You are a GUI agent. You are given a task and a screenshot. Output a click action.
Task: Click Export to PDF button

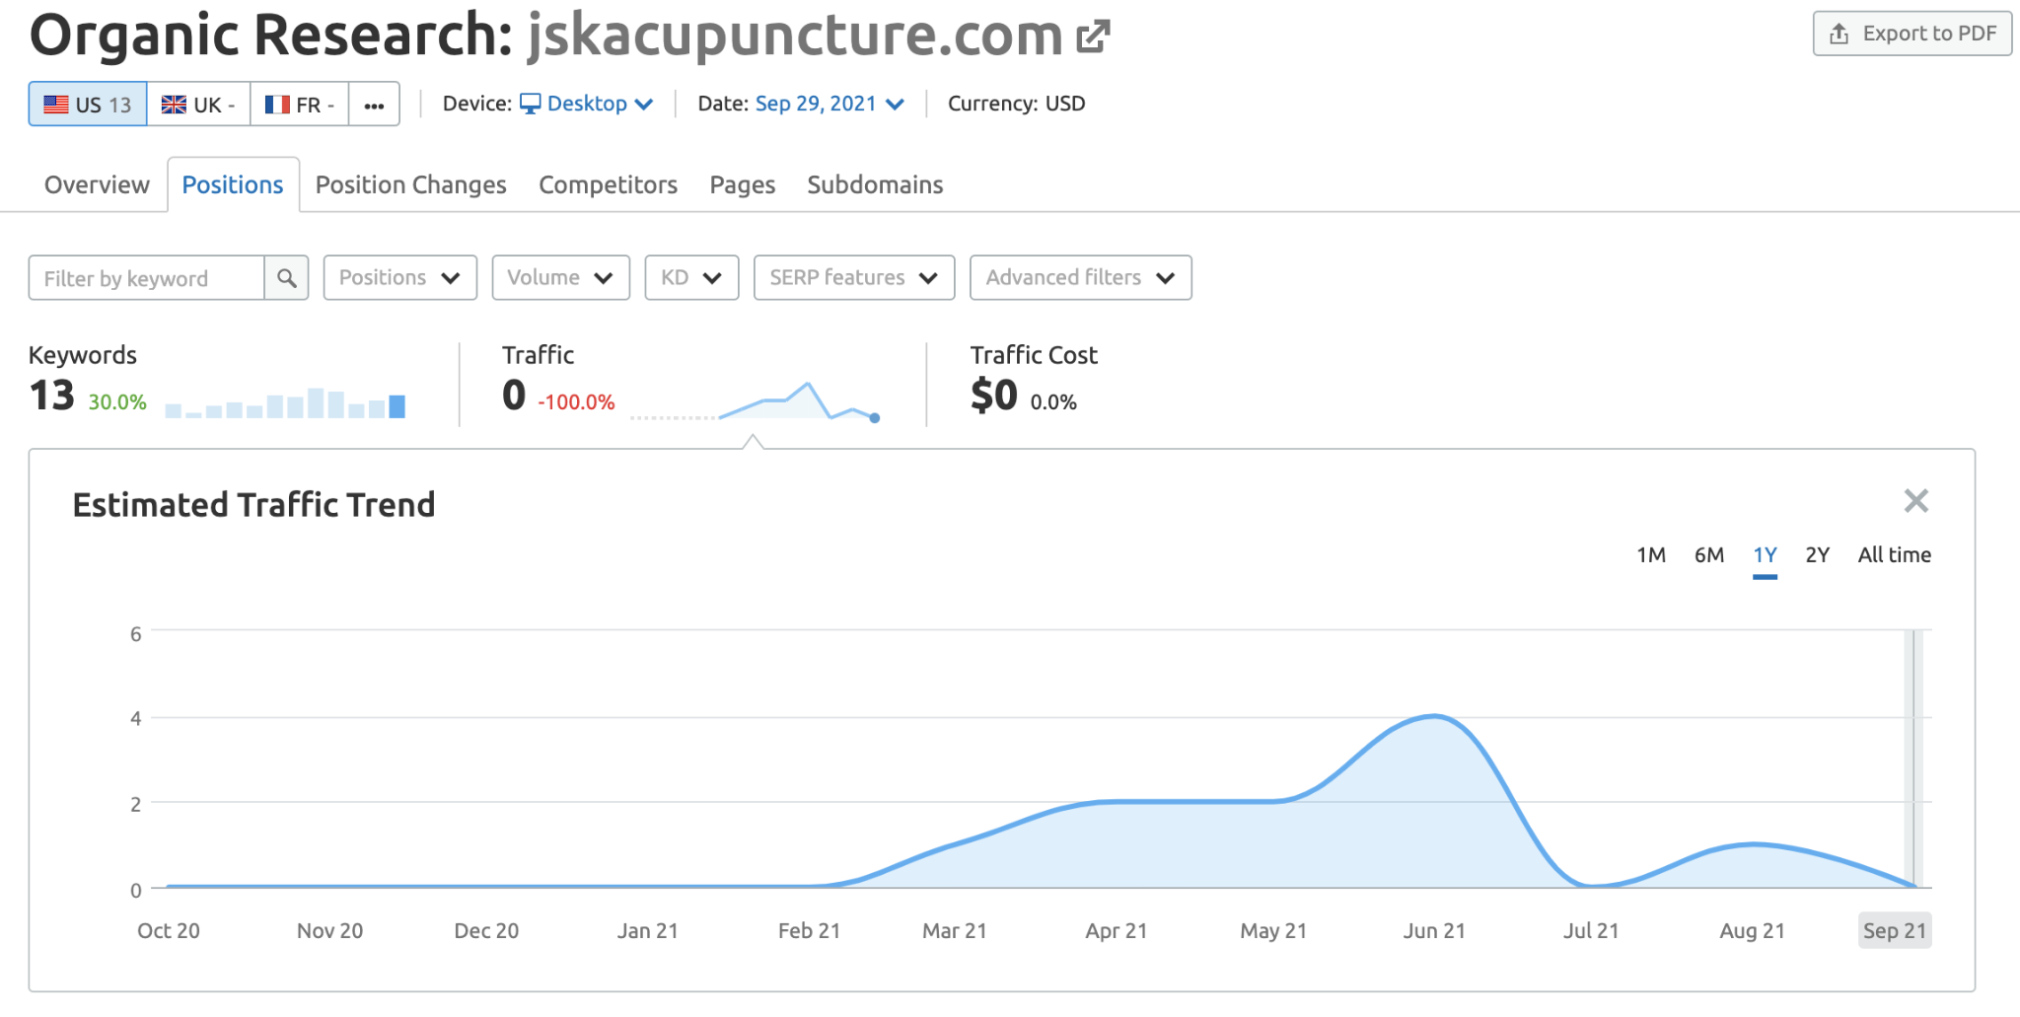click(x=1912, y=34)
